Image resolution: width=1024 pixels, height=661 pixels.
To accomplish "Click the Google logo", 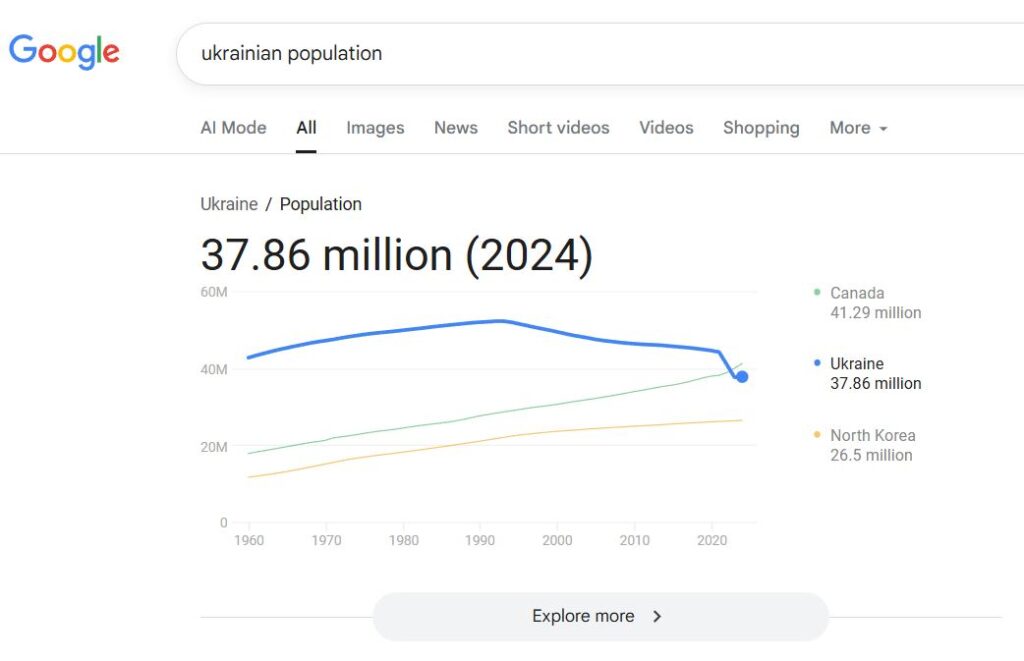I will tap(64, 51).
